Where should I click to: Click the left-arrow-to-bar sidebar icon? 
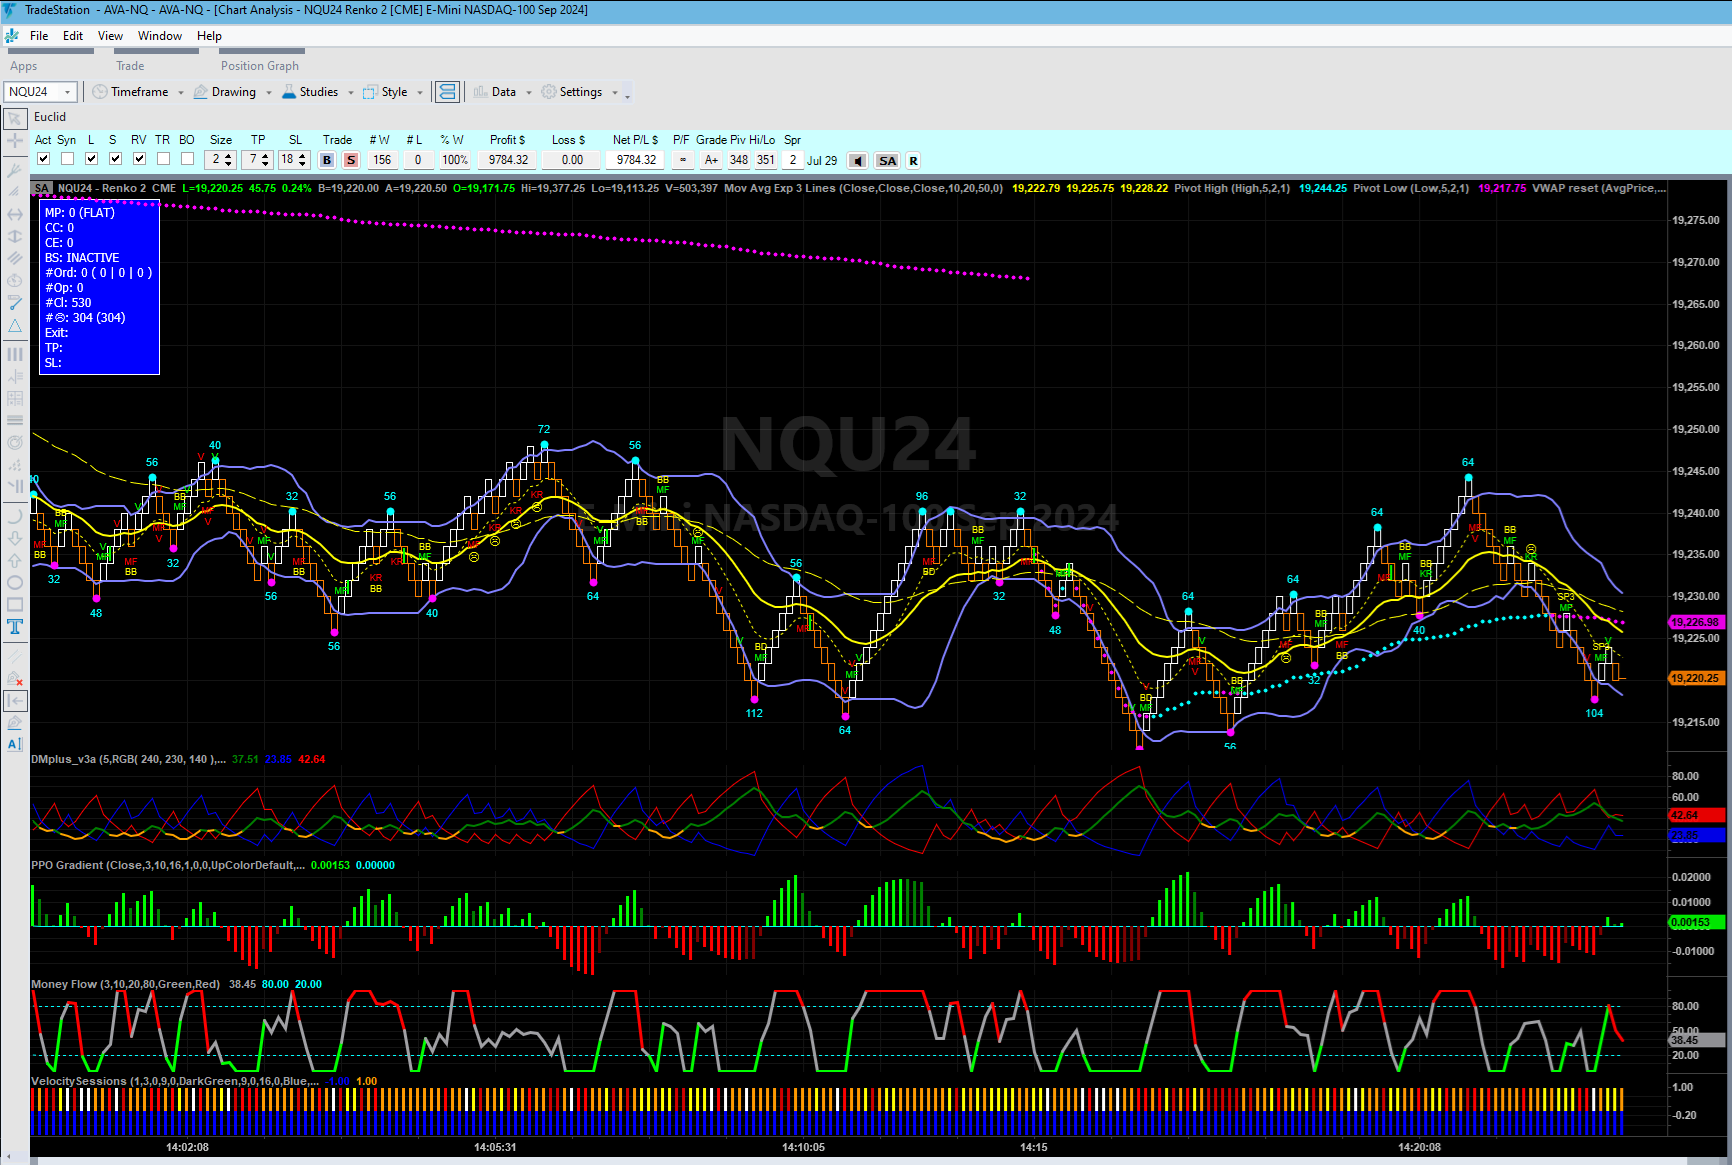tap(15, 701)
